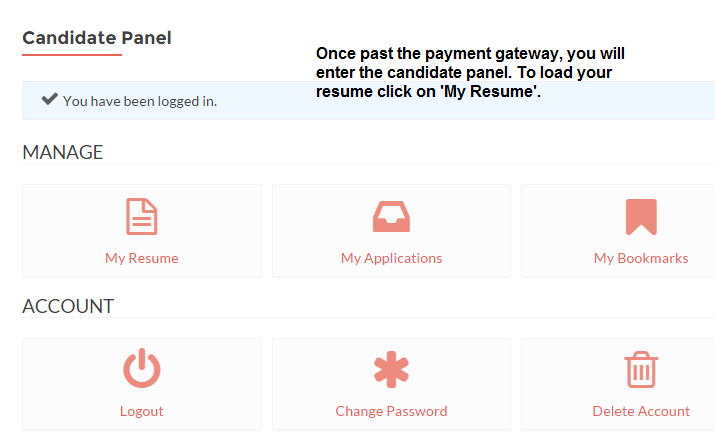Viewport: 715px width, 443px height.
Task: Open the My Resume document icon
Action: 142,216
